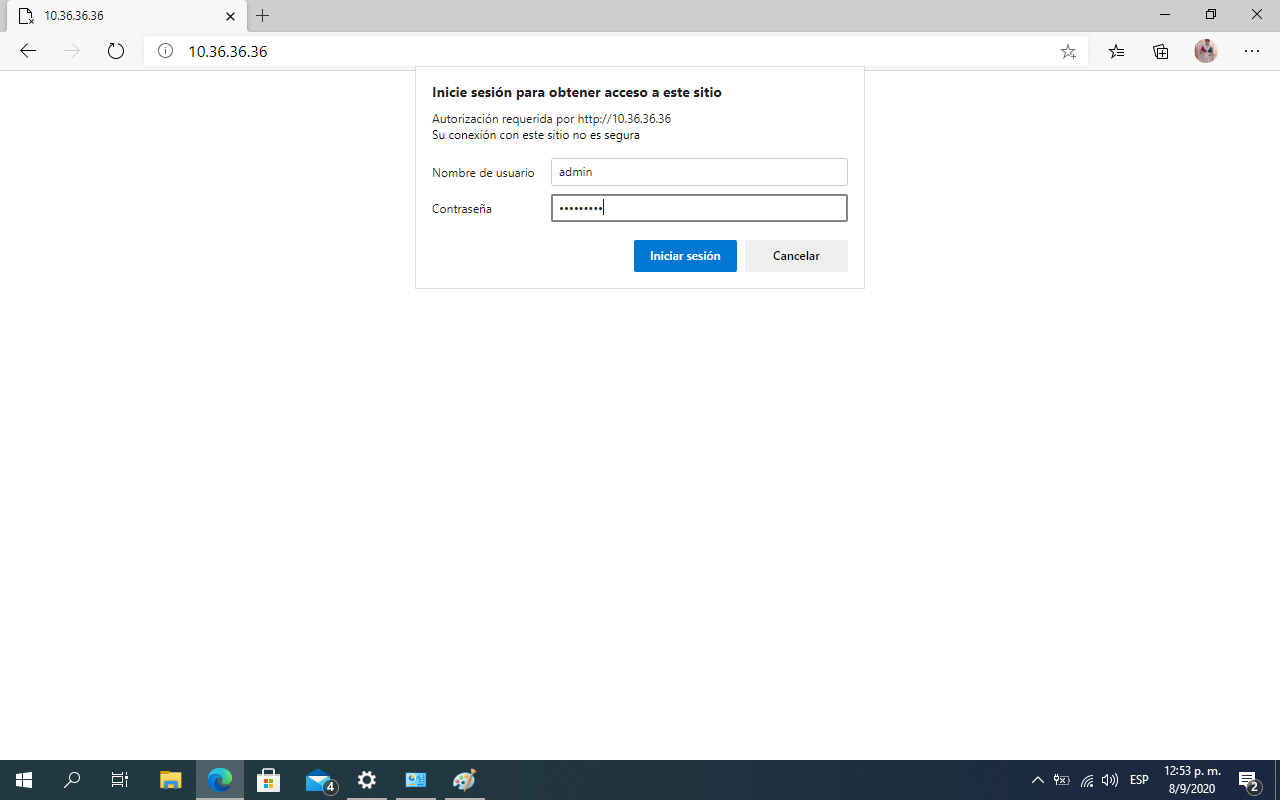Launch Paint from the taskbar

pyautogui.click(x=464, y=780)
